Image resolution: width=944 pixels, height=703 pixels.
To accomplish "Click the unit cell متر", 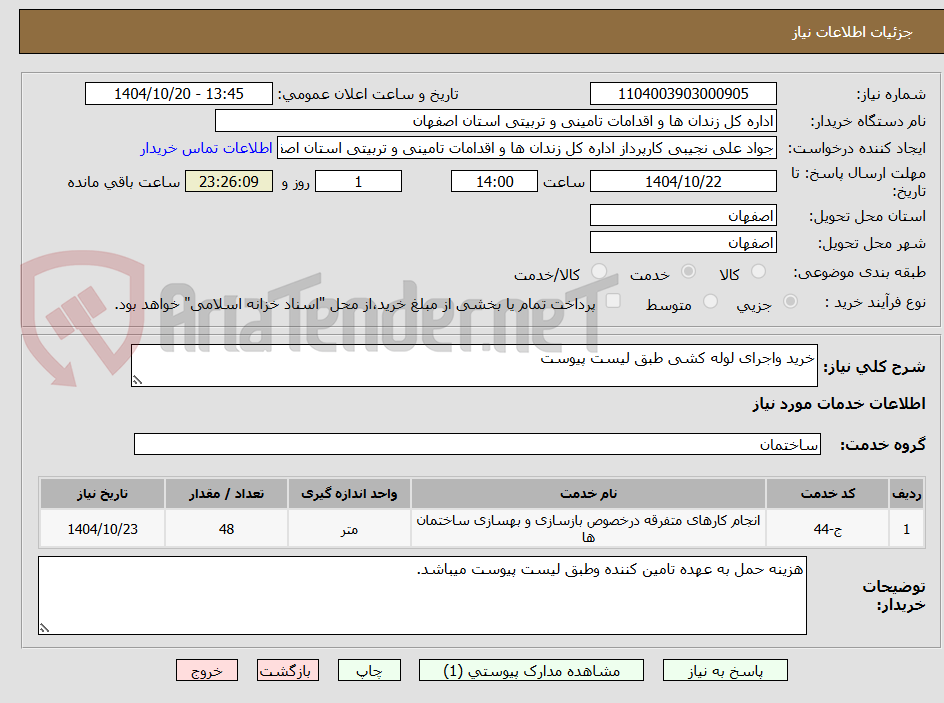I will (349, 528).
